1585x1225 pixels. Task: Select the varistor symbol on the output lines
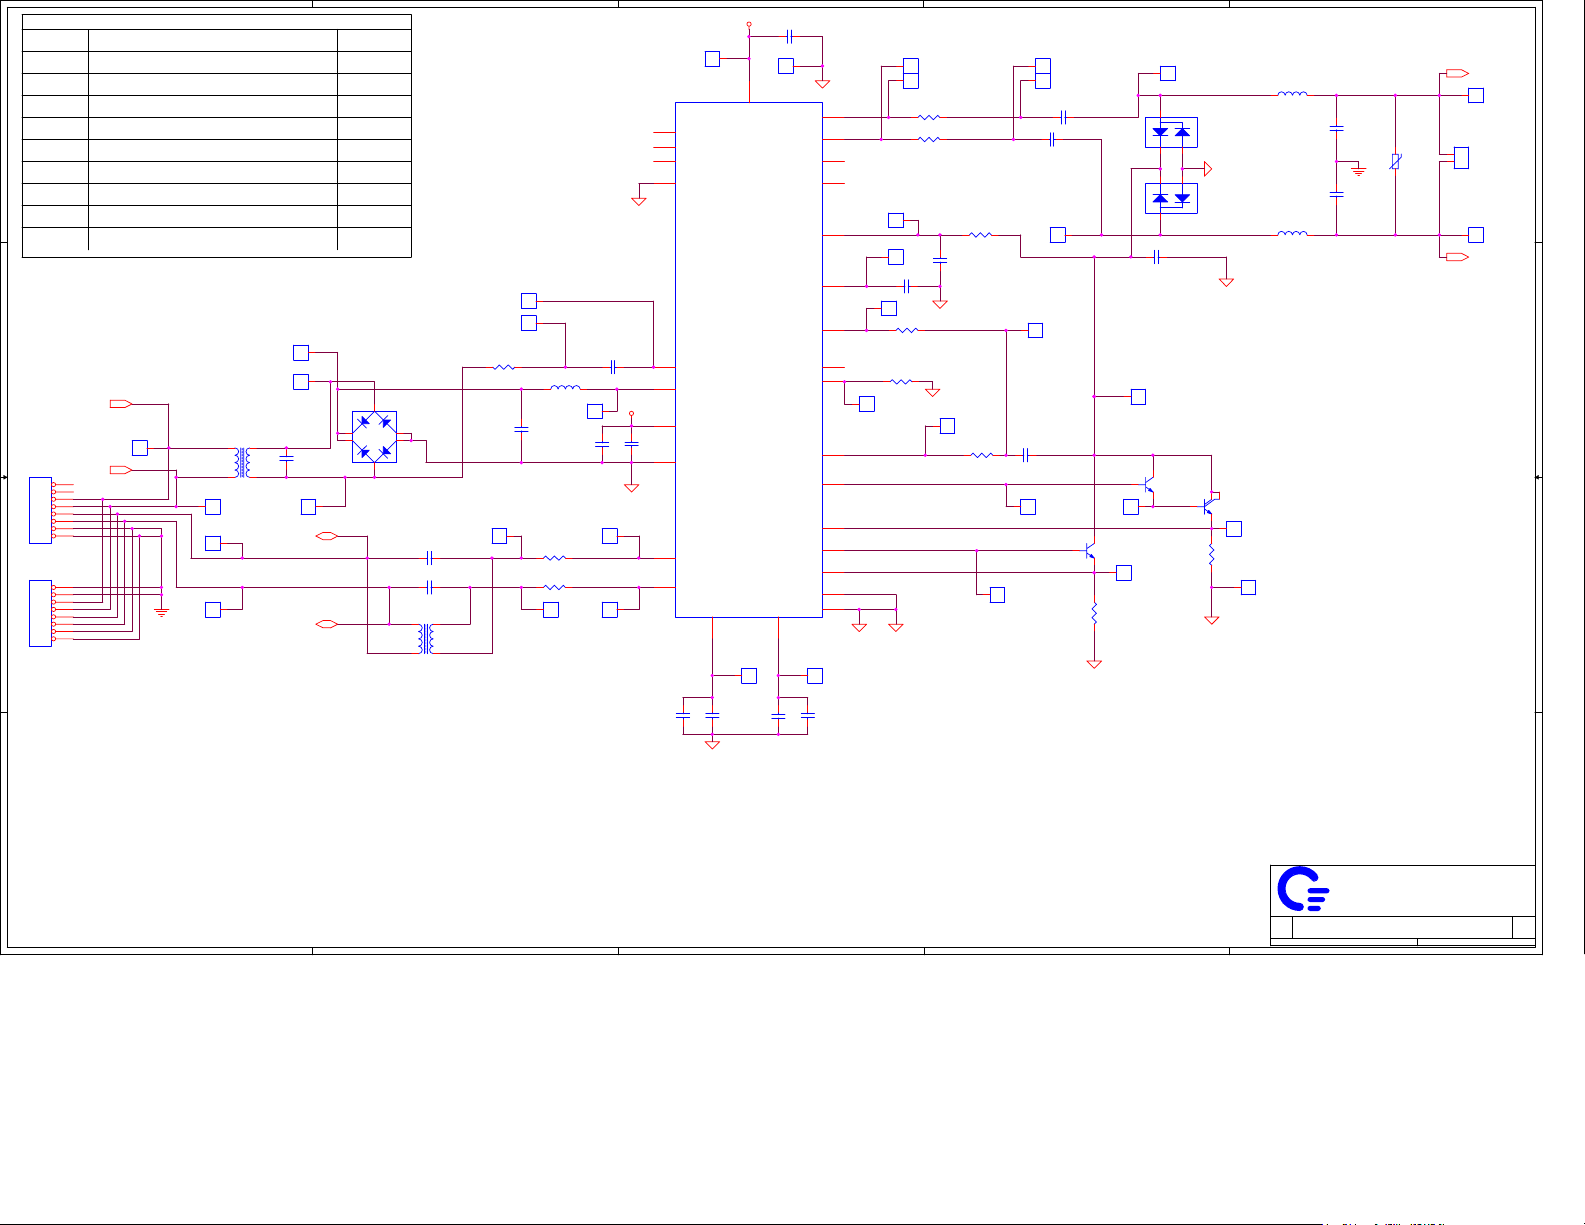(1395, 162)
